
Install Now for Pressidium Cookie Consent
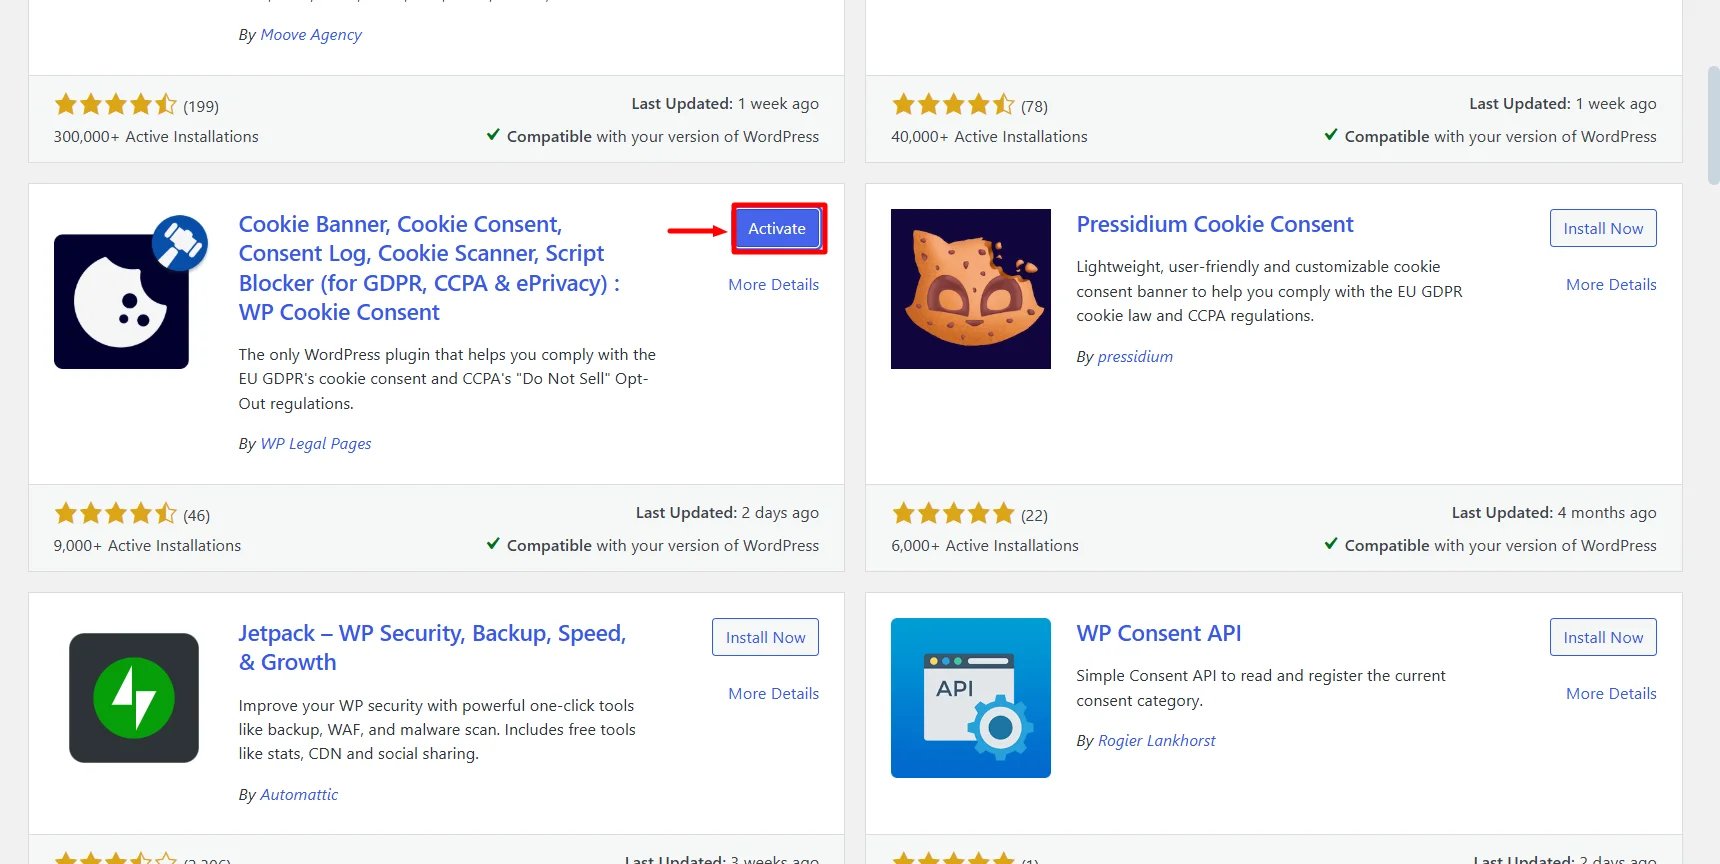[x=1602, y=228]
